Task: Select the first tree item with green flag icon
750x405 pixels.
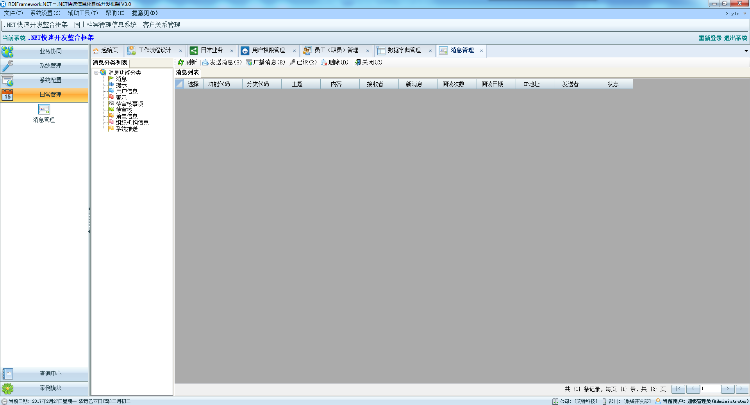Action: [x=118, y=79]
